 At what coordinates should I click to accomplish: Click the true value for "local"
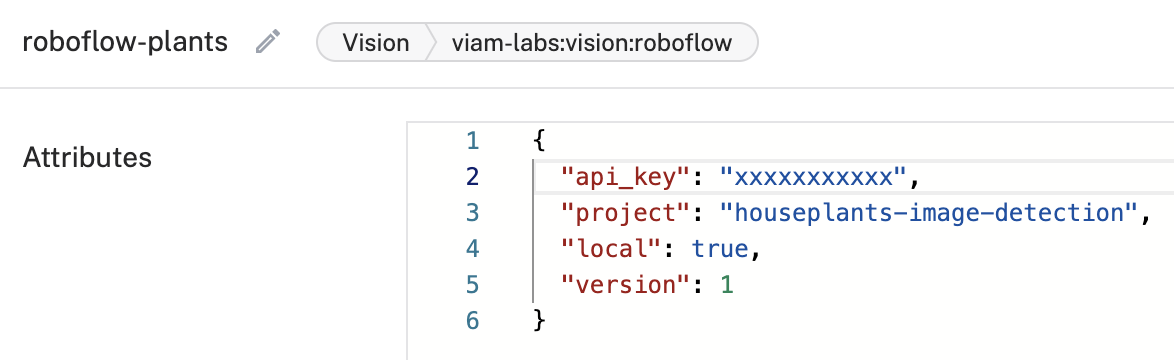click(x=720, y=249)
